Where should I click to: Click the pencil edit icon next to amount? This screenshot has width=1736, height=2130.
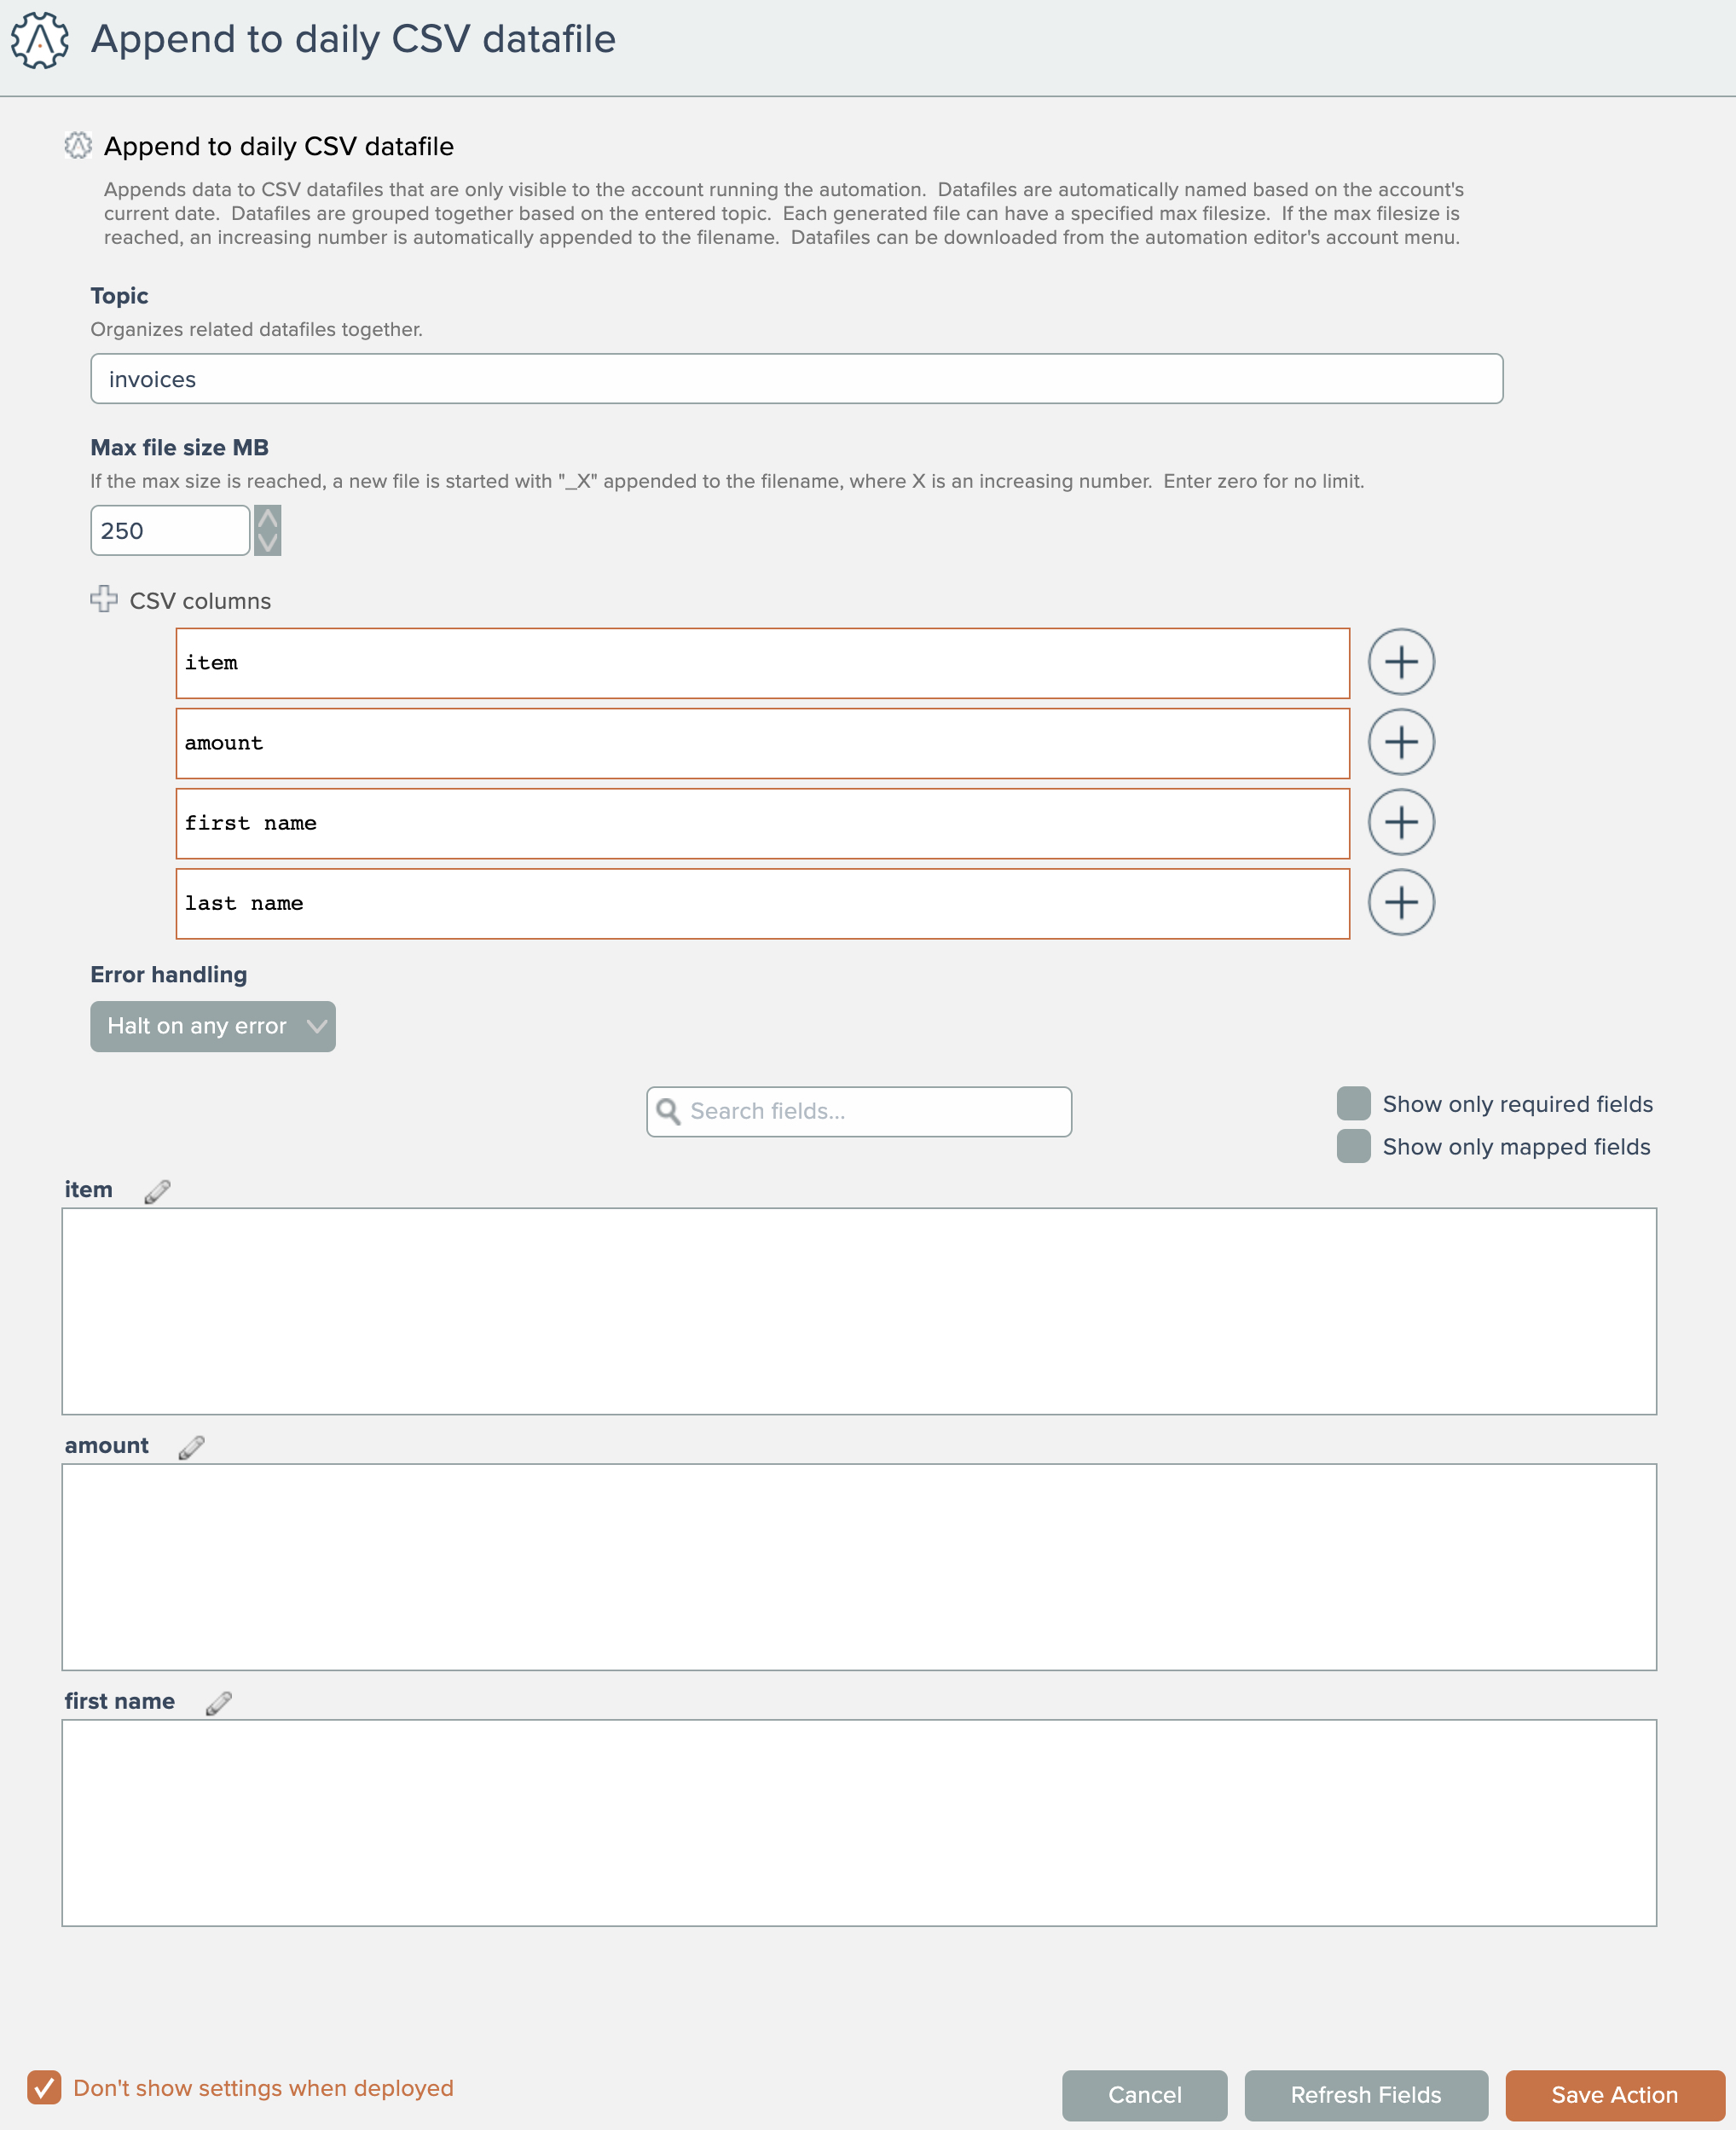[191, 1447]
